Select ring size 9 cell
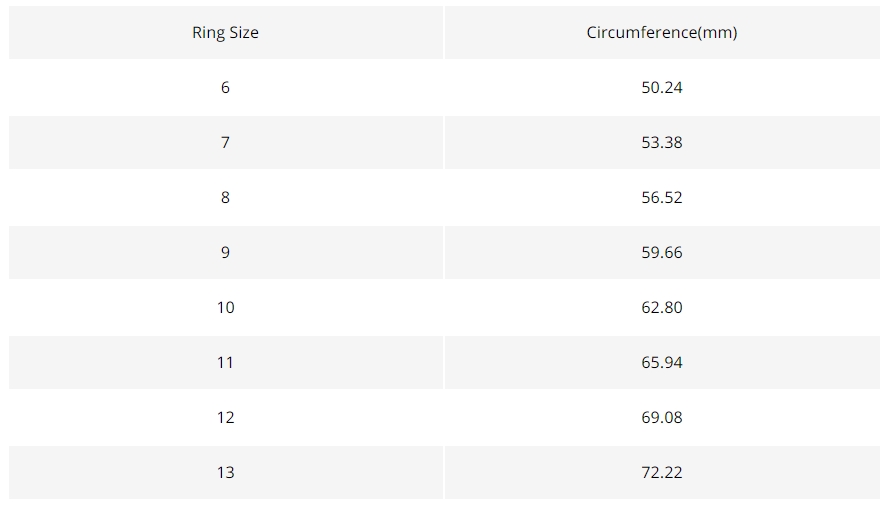This screenshot has width=892, height=507. pos(226,253)
